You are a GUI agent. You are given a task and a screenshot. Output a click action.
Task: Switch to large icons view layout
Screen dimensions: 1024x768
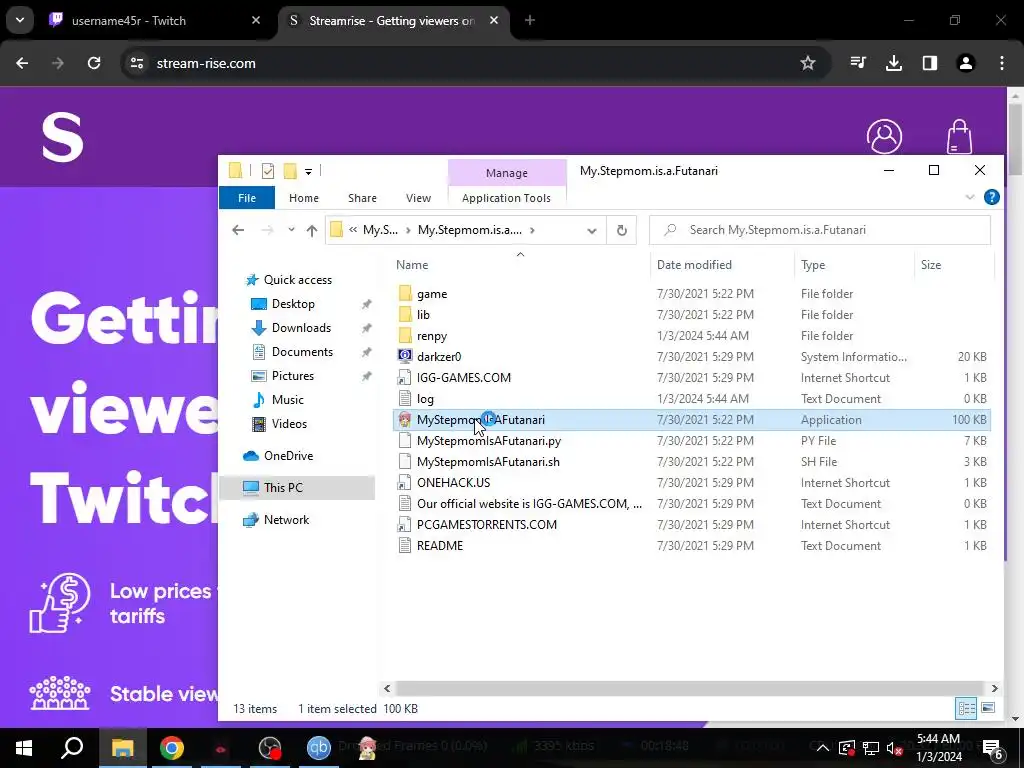pos(988,709)
